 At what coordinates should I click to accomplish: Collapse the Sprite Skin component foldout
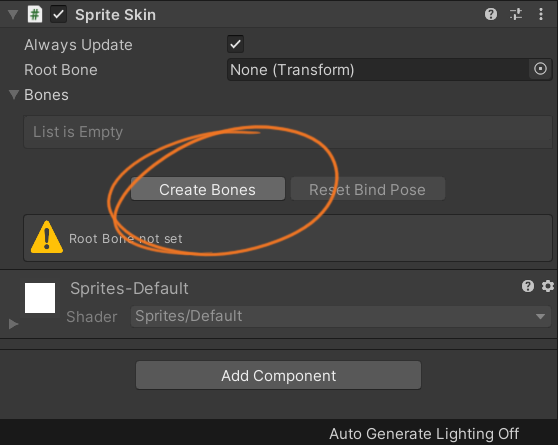click(x=13, y=15)
